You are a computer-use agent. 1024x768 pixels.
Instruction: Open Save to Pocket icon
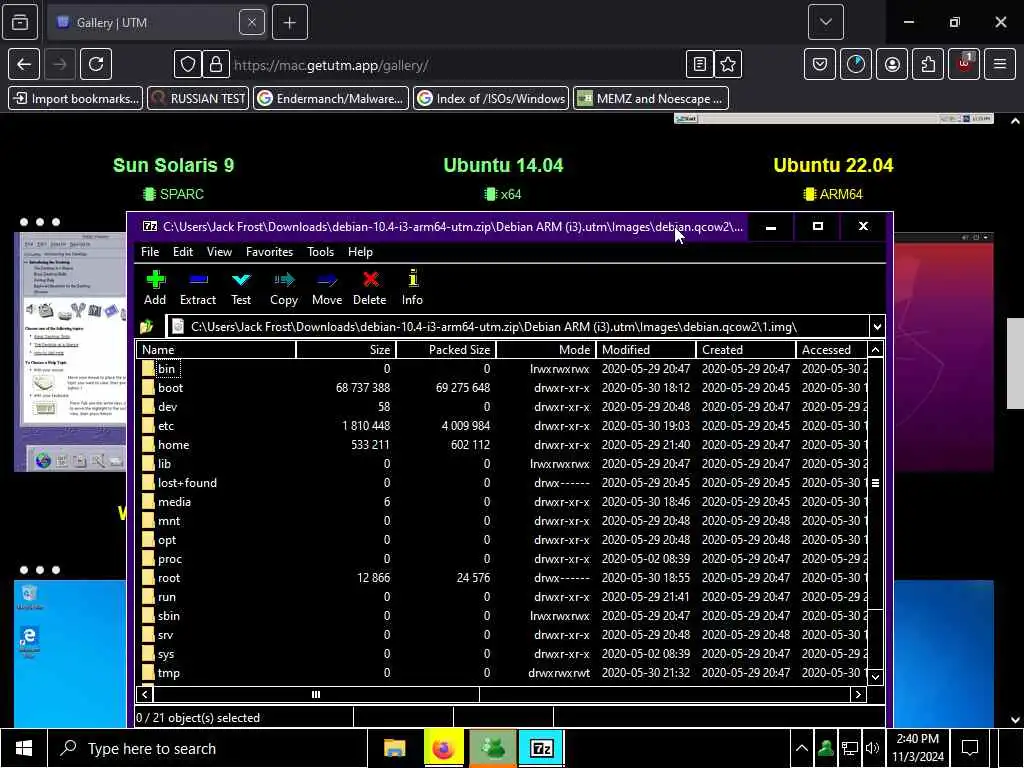[820, 64]
